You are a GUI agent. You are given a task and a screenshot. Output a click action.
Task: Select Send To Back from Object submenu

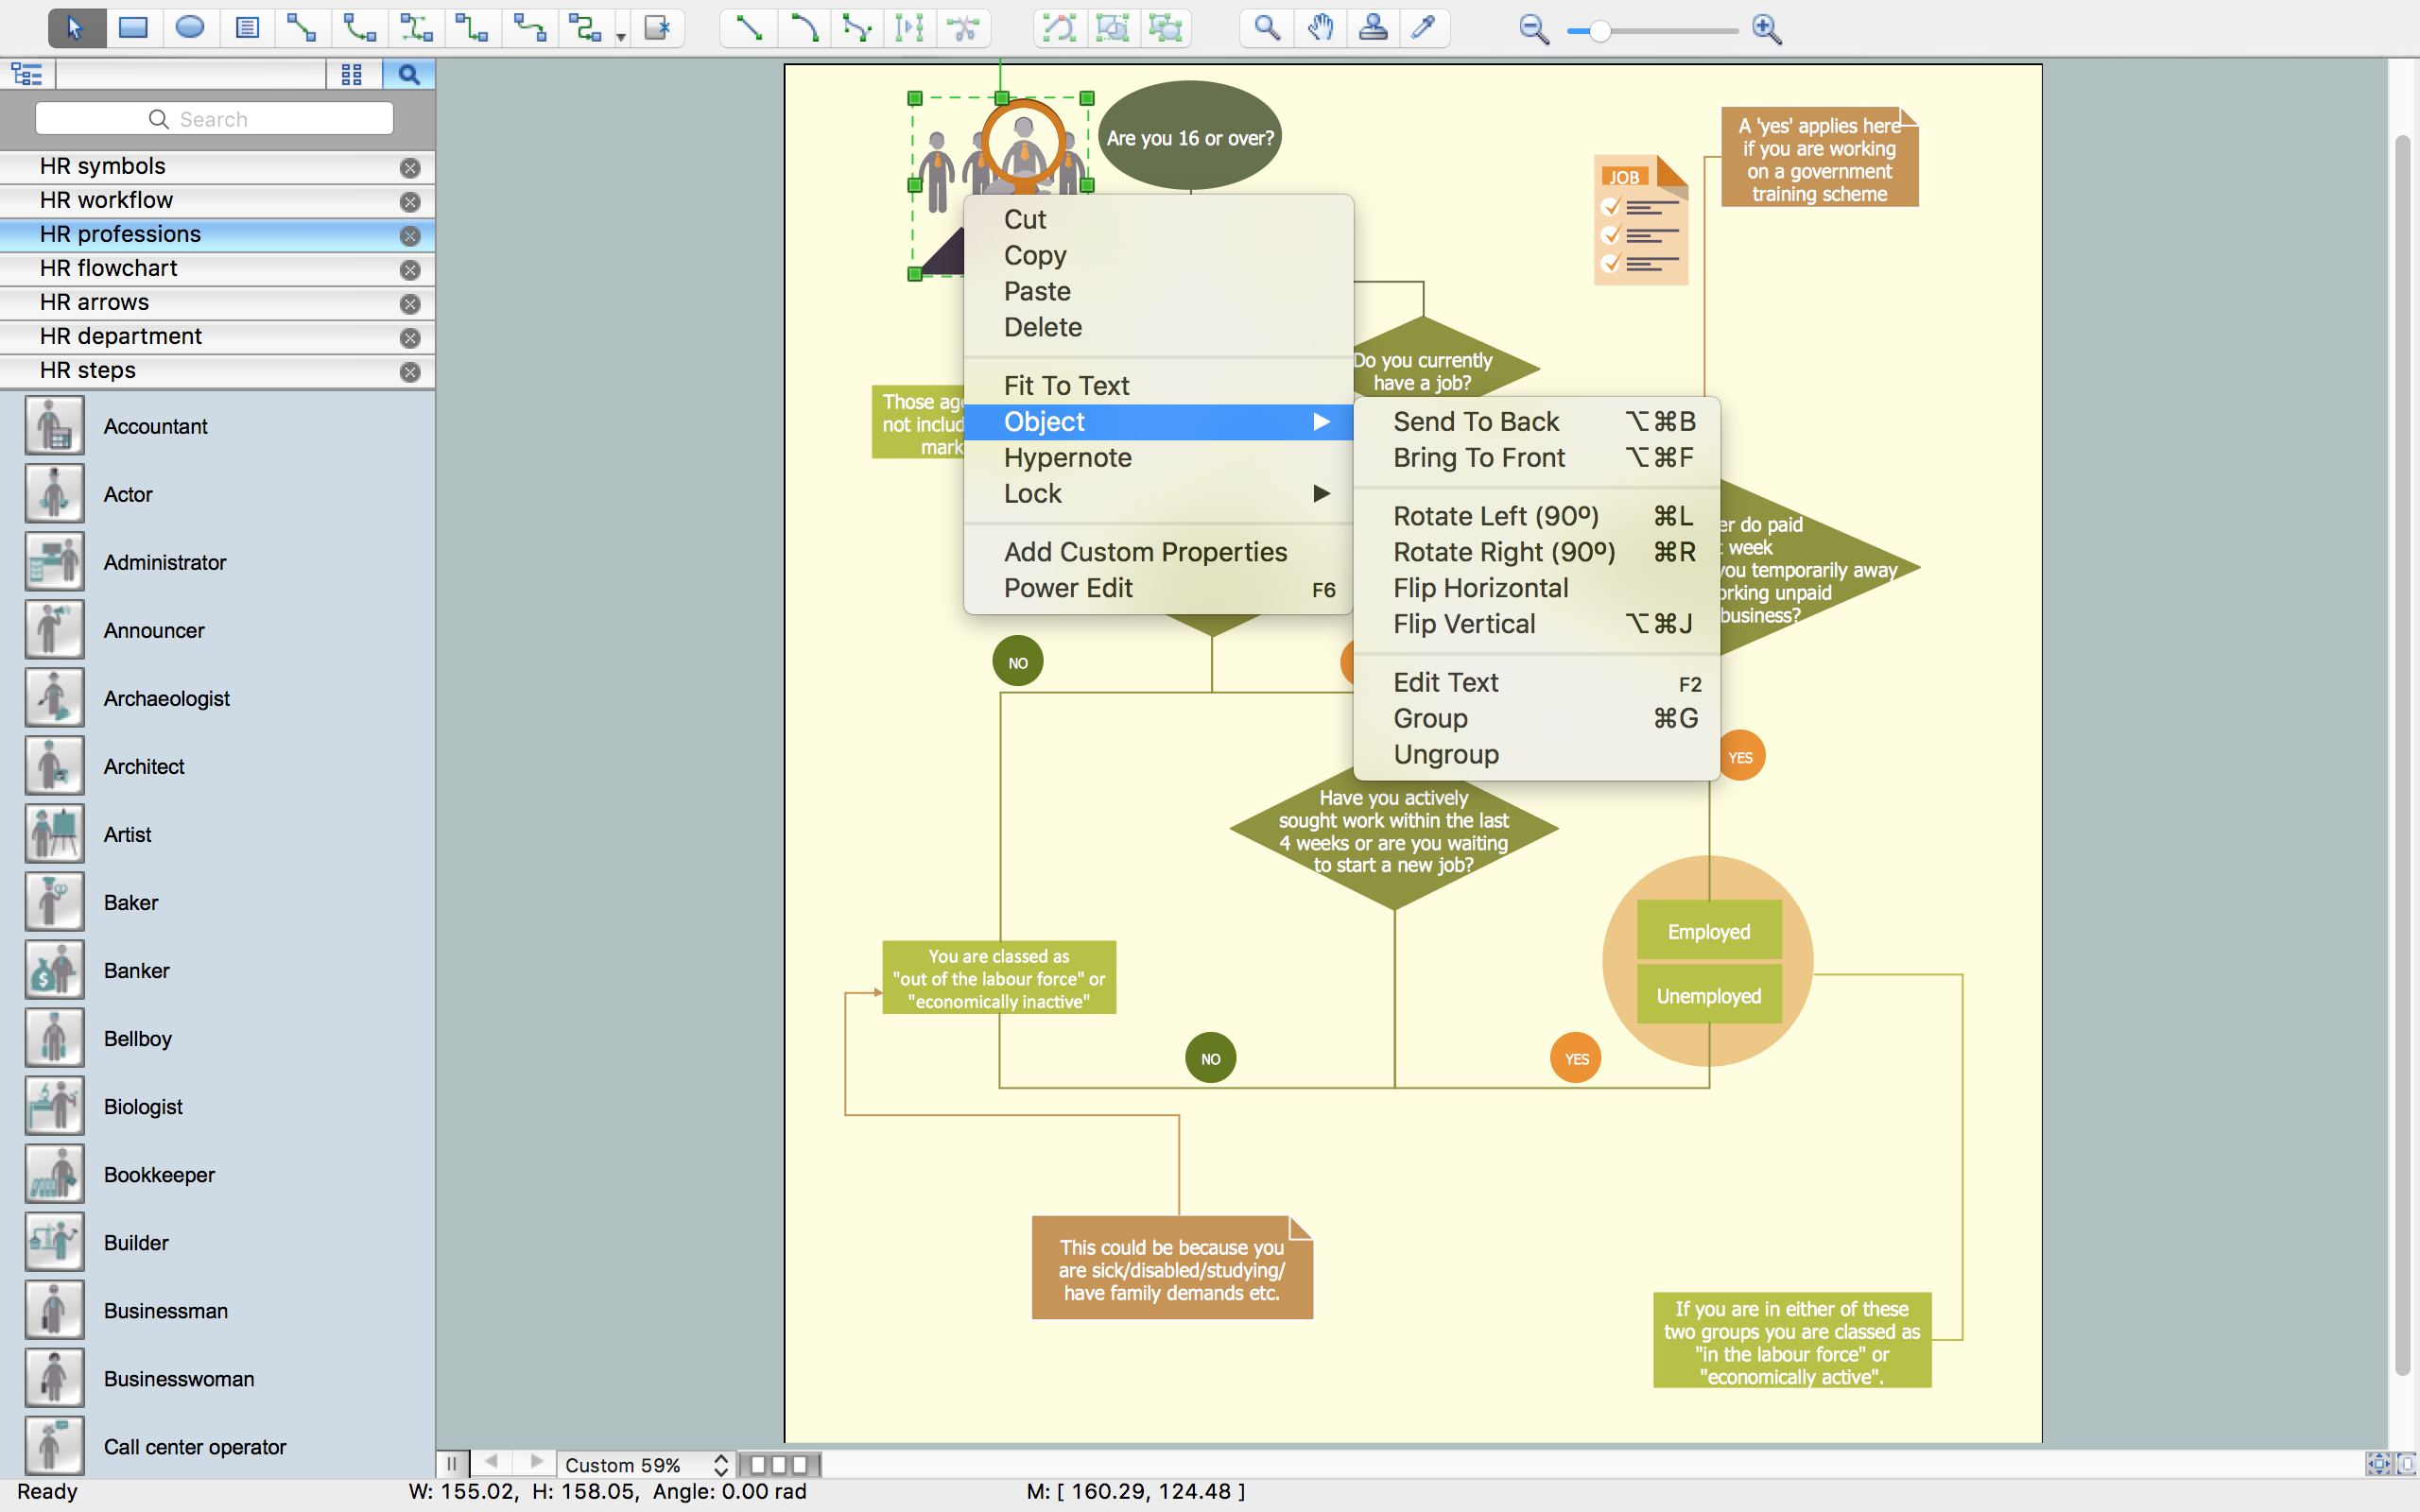[1476, 420]
